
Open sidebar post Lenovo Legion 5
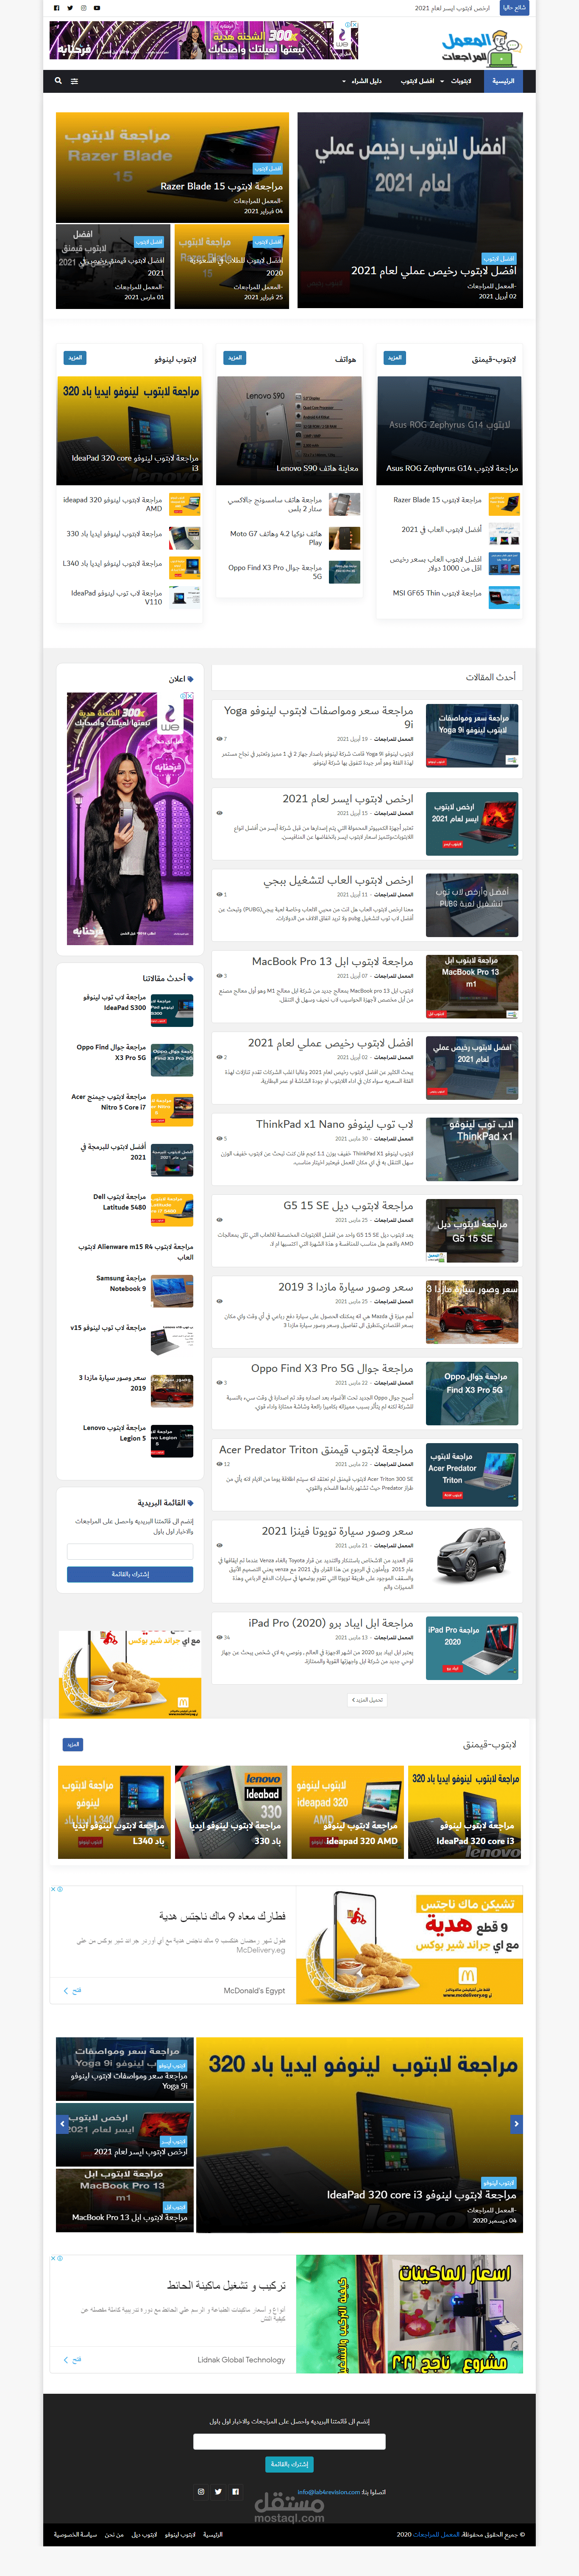(114, 1432)
